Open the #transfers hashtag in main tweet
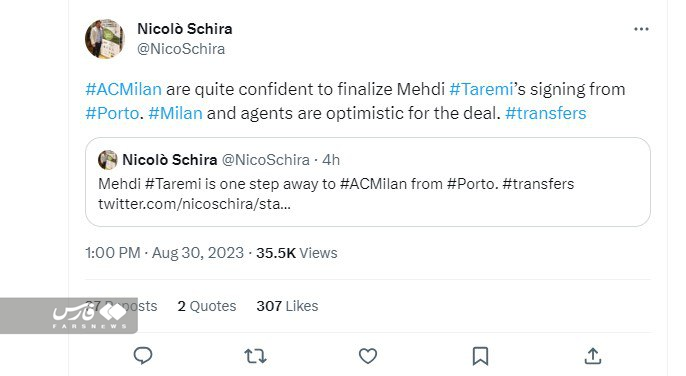686x376 pixels. (546, 113)
